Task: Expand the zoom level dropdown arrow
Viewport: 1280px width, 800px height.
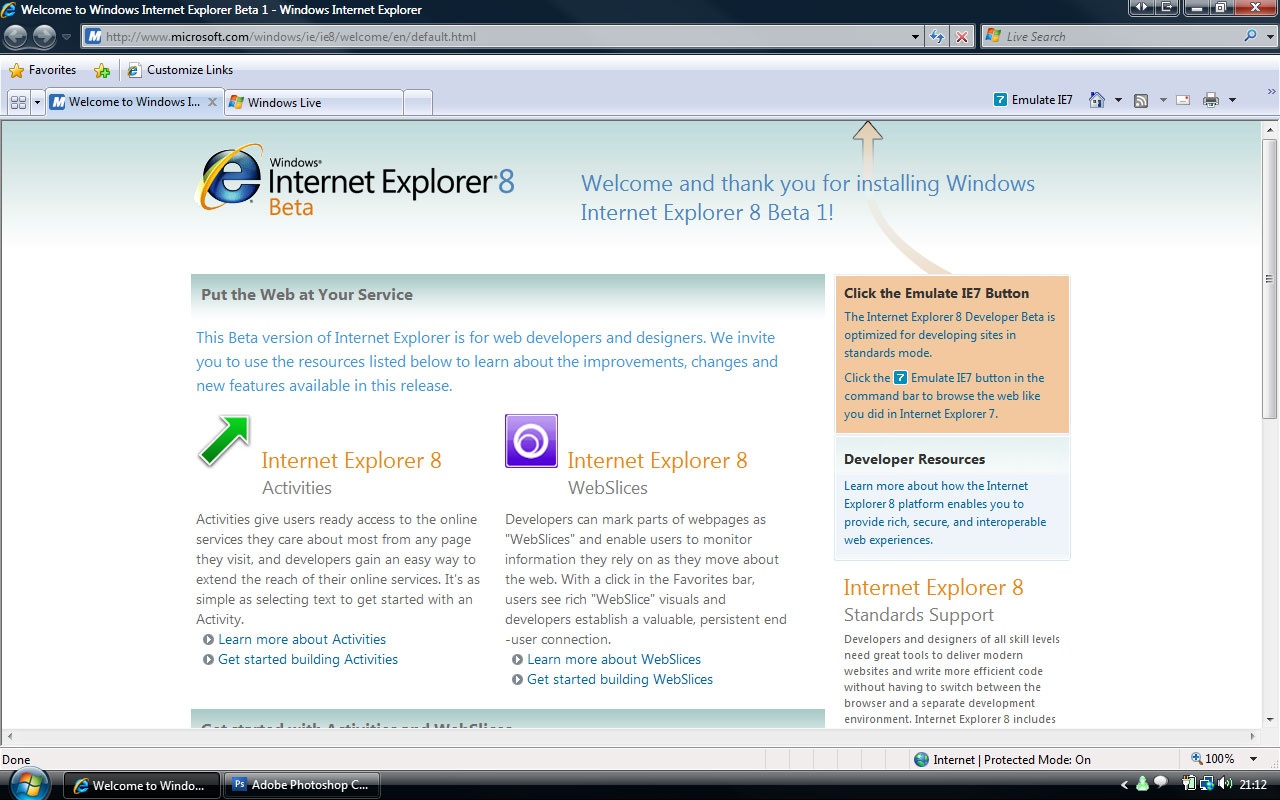Action: coord(1254,760)
